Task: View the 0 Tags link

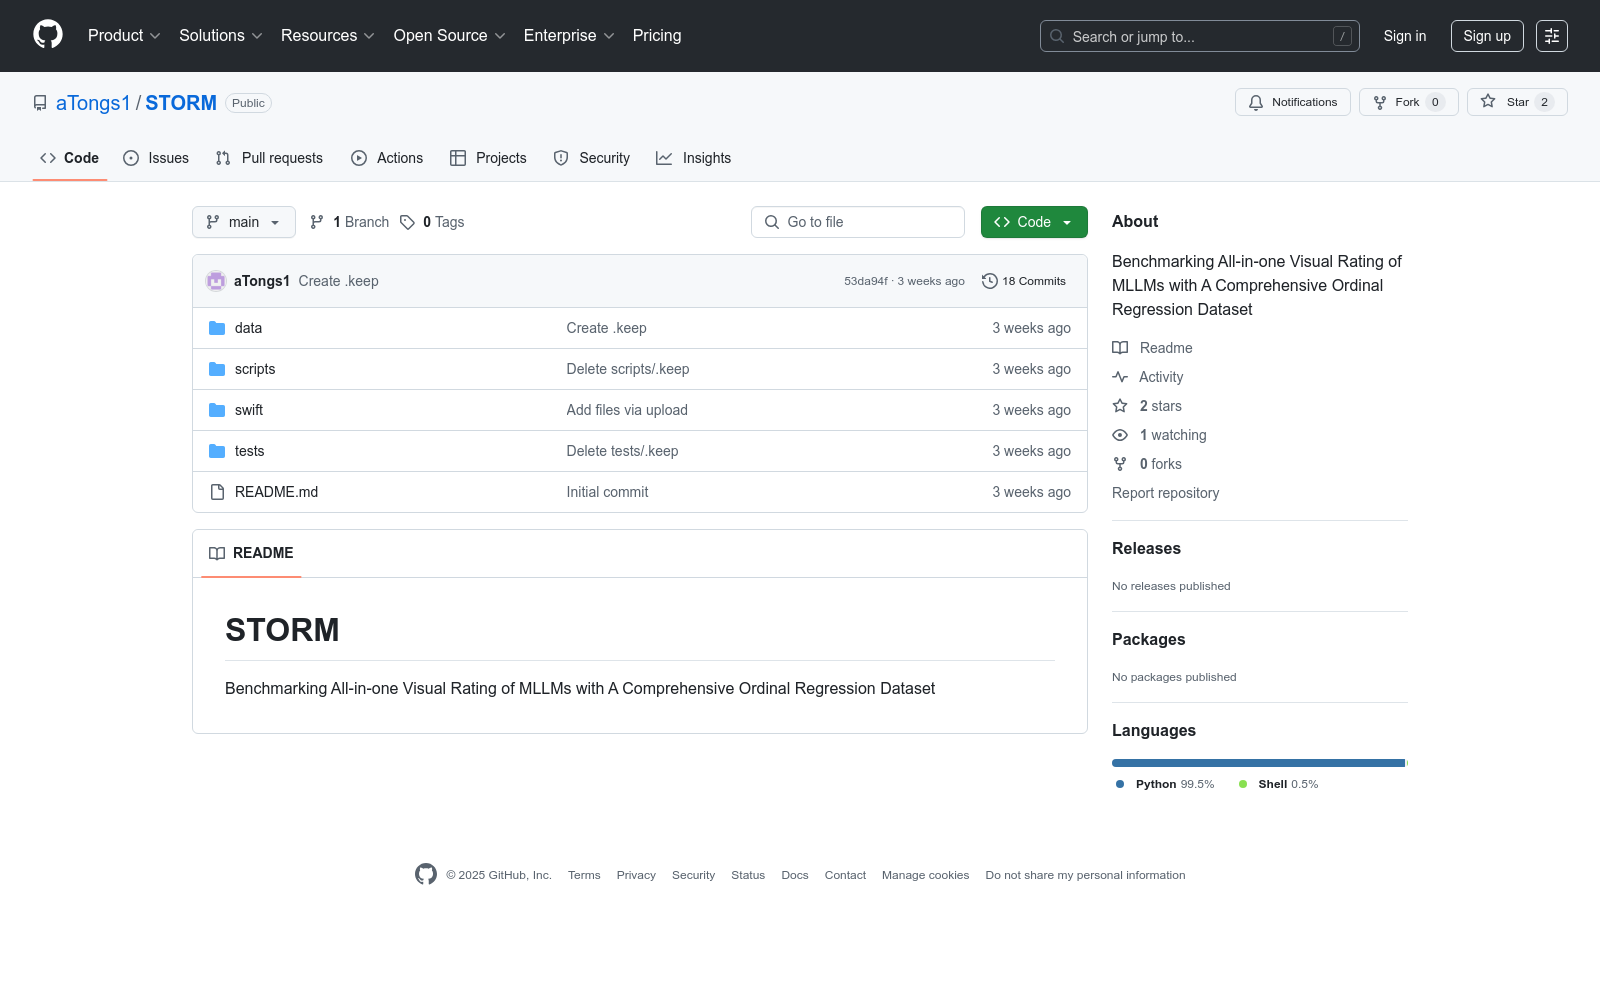Action: (432, 222)
